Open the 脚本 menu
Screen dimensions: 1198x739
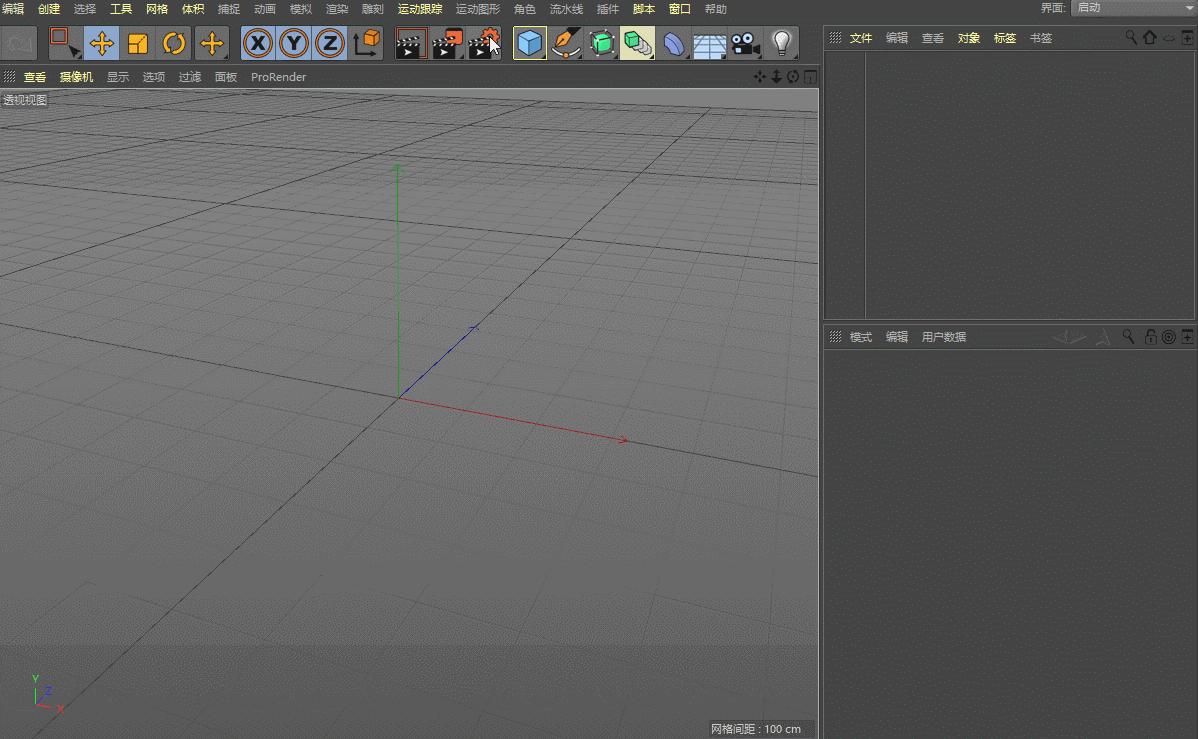point(644,9)
